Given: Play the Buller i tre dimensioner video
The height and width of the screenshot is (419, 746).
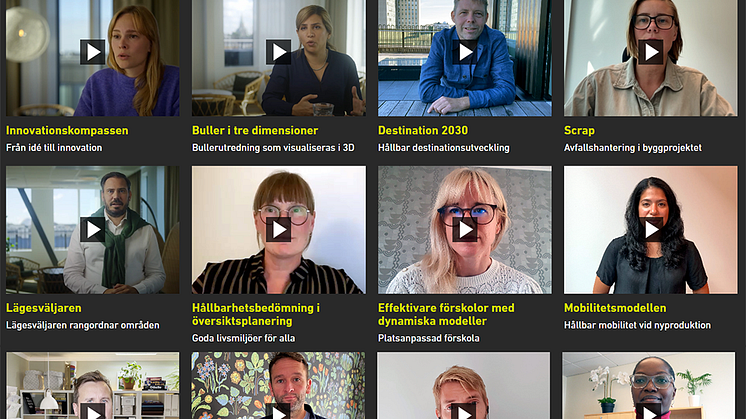Looking at the screenshot, I should 279,52.
